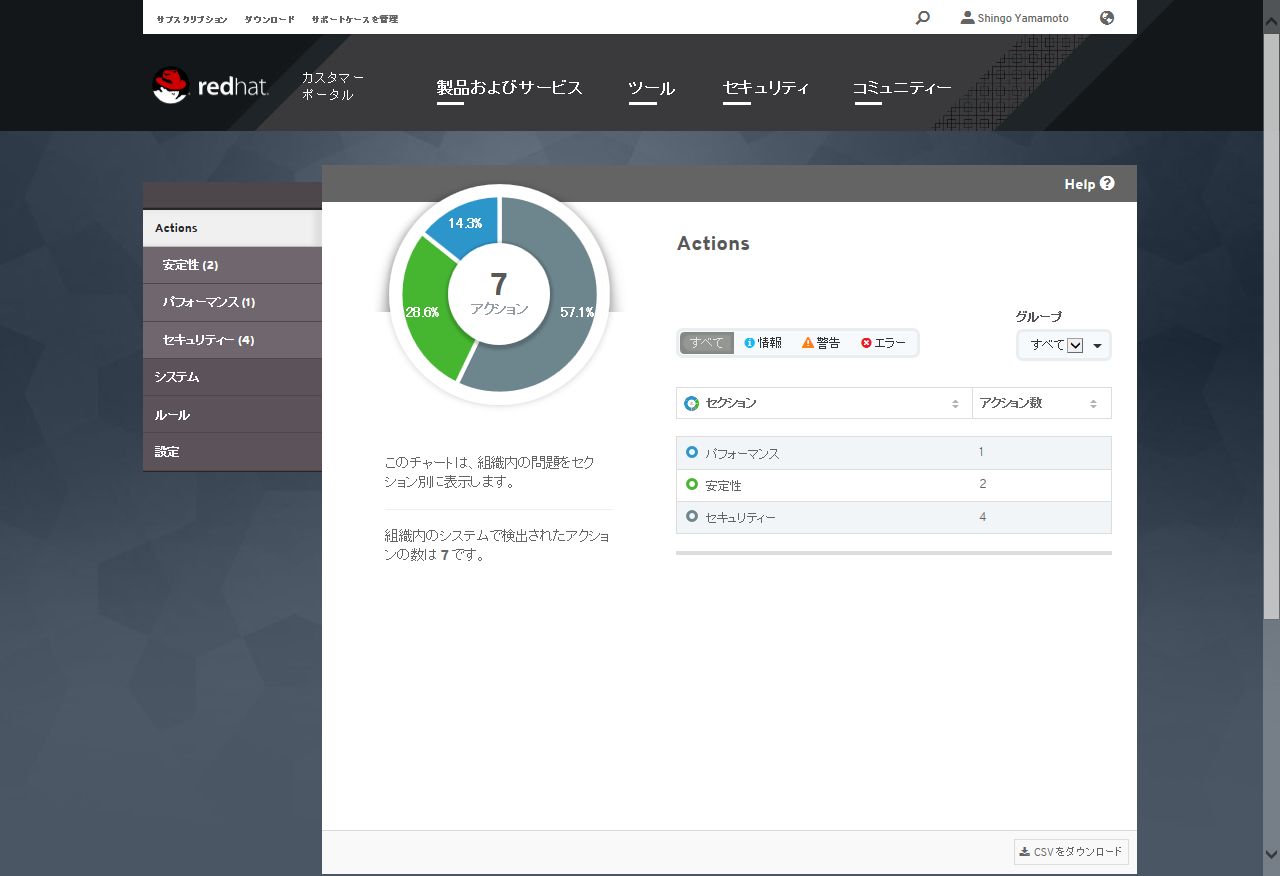The image size is (1280, 876).
Task: Open システム in sidebar
Action: [x=232, y=377]
